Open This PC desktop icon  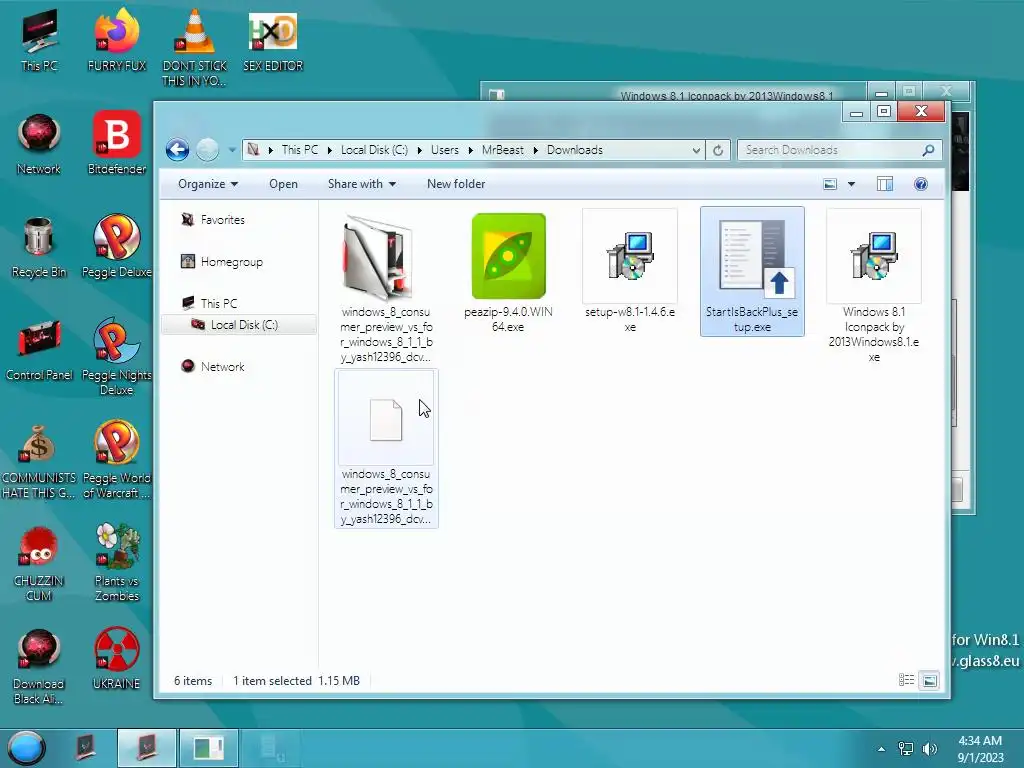coord(39,39)
